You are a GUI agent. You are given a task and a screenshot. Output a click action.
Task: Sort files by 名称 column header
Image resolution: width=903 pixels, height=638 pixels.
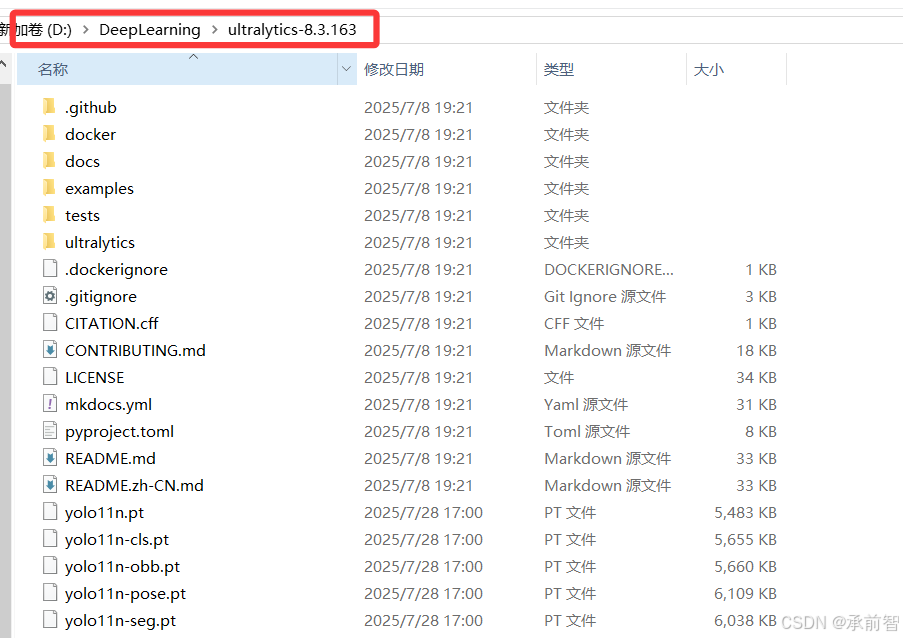coord(177,69)
